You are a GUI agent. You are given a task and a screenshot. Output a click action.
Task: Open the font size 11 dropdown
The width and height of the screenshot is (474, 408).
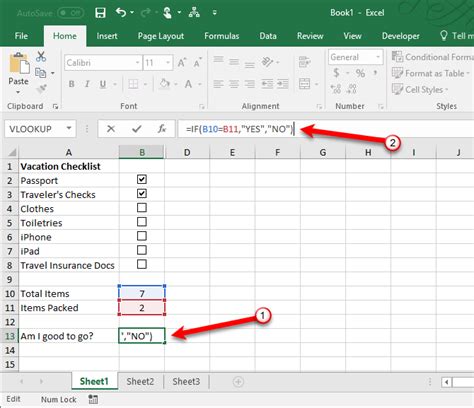[168, 63]
